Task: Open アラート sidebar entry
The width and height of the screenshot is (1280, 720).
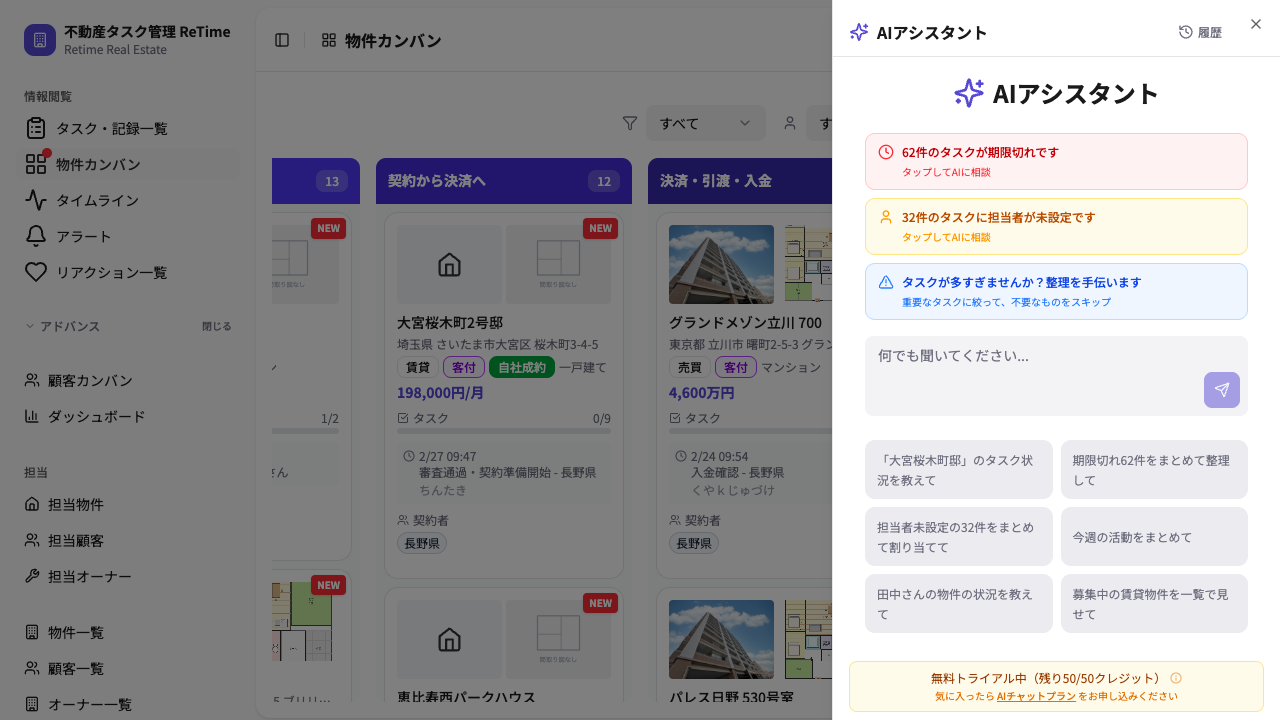Action: pyautogui.click(x=128, y=236)
